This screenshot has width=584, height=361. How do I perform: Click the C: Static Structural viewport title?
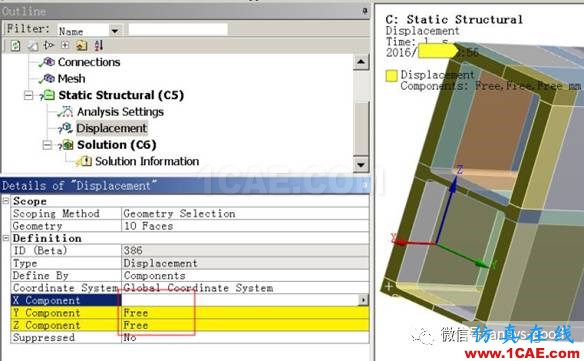pyautogui.click(x=454, y=19)
